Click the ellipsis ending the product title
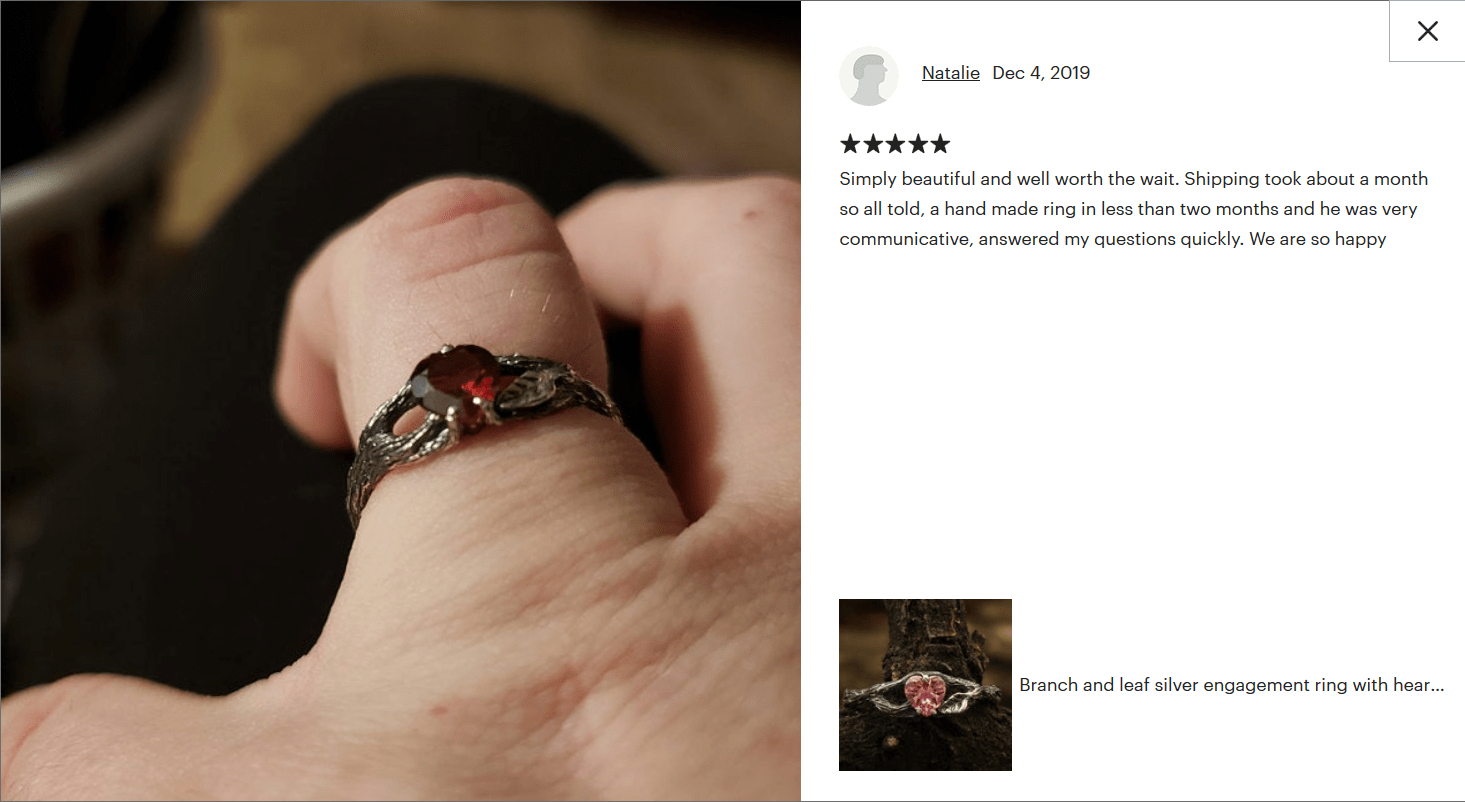This screenshot has width=1465, height=802. coord(1437,686)
